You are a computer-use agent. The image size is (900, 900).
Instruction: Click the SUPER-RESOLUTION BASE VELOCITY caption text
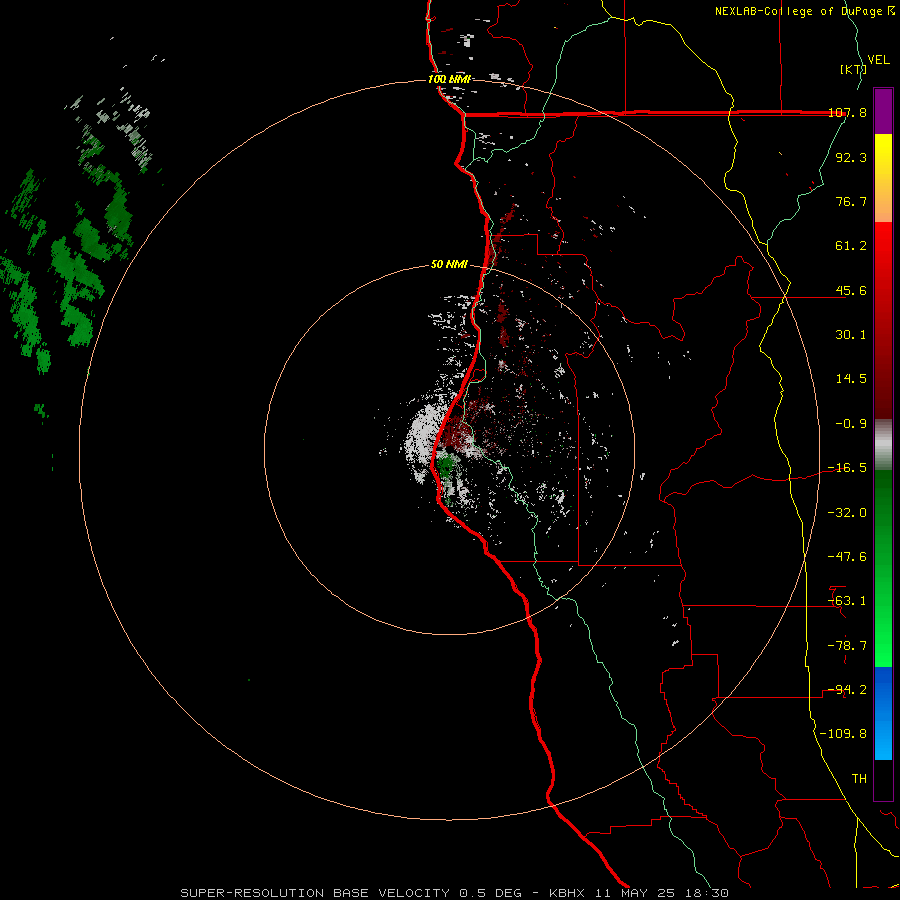click(317, 893)
